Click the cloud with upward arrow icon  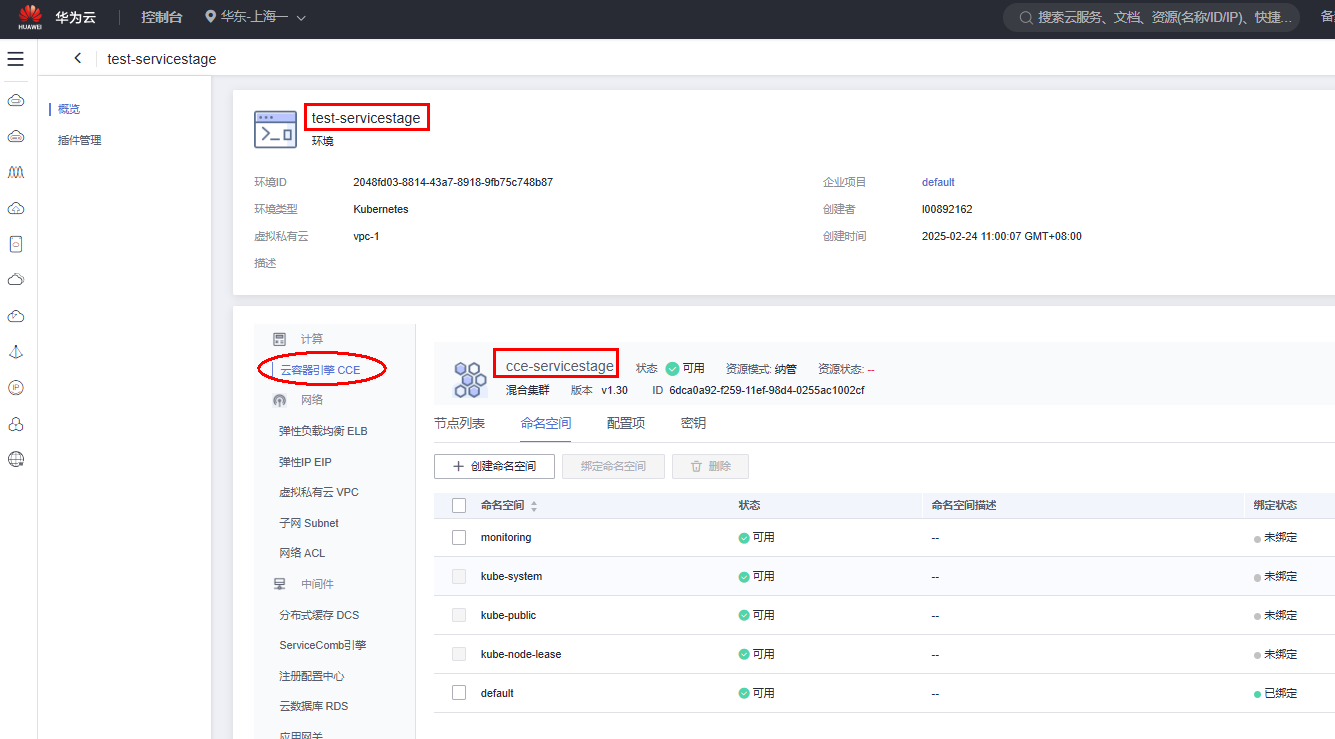pyautogui.click(x=15, y=208)
